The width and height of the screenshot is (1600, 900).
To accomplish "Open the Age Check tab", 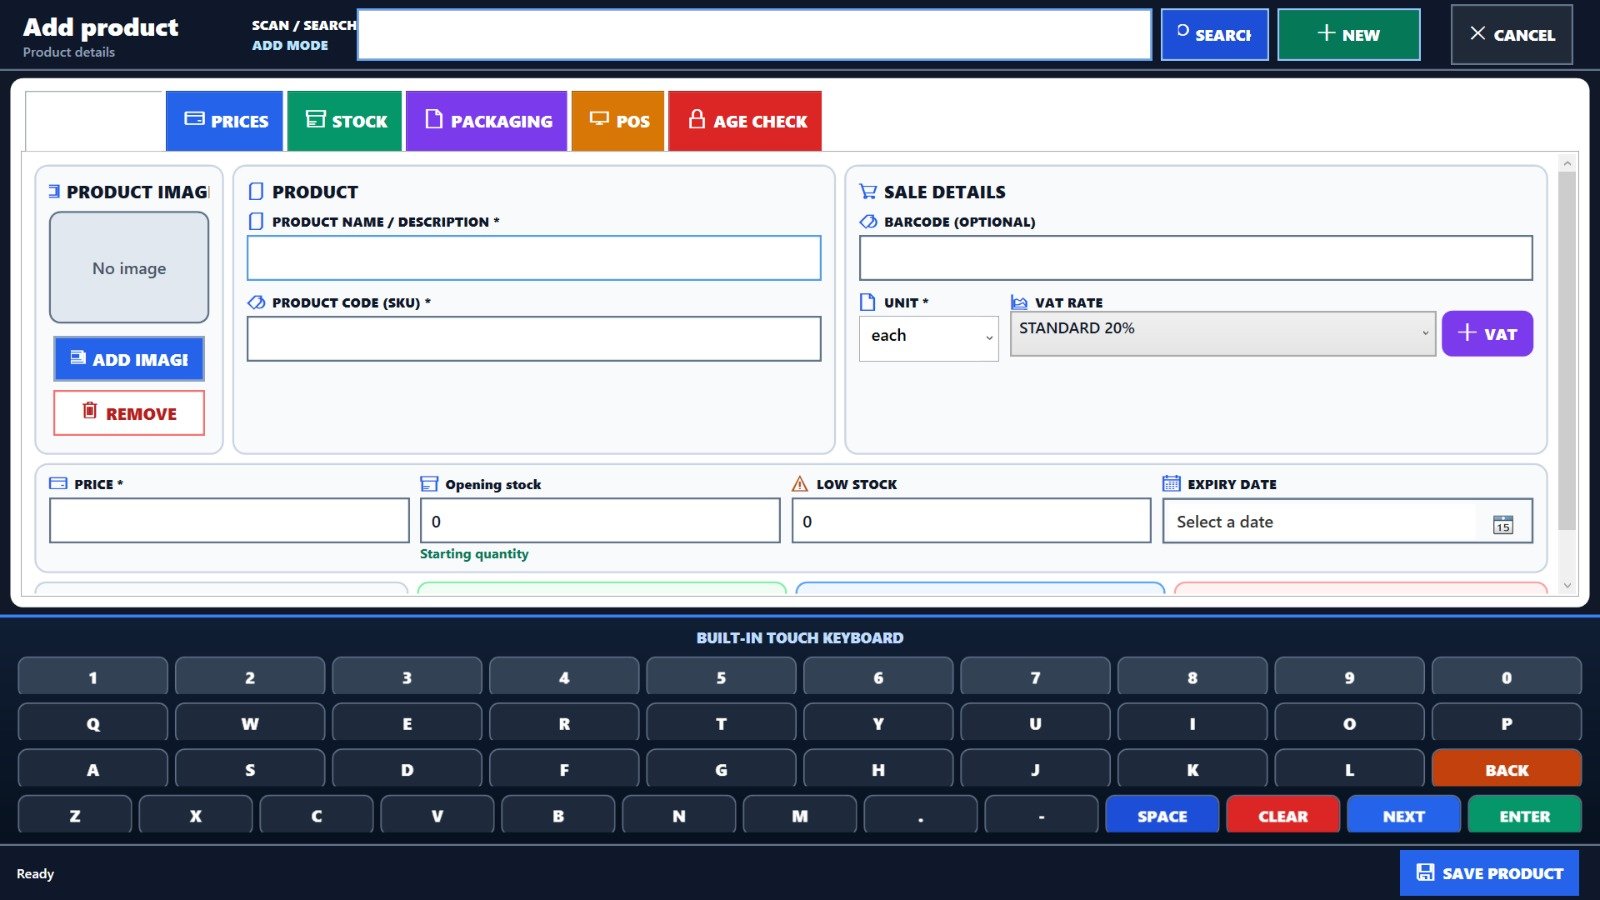I will coord(745,121).
